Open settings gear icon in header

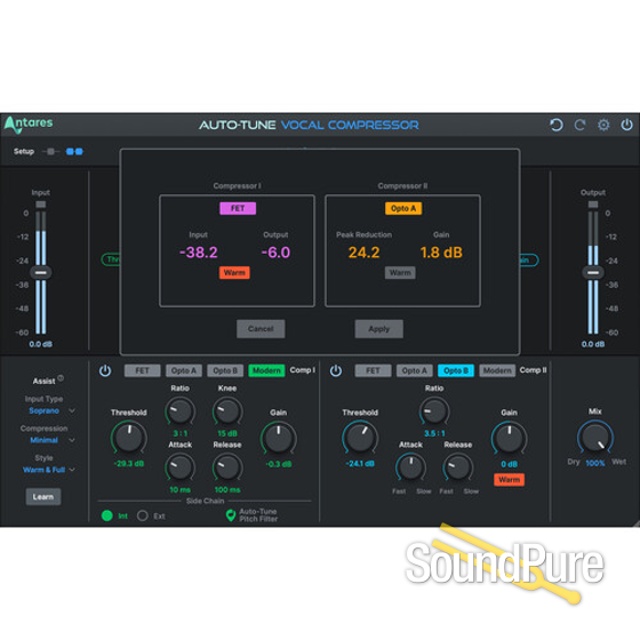(603, 125)
